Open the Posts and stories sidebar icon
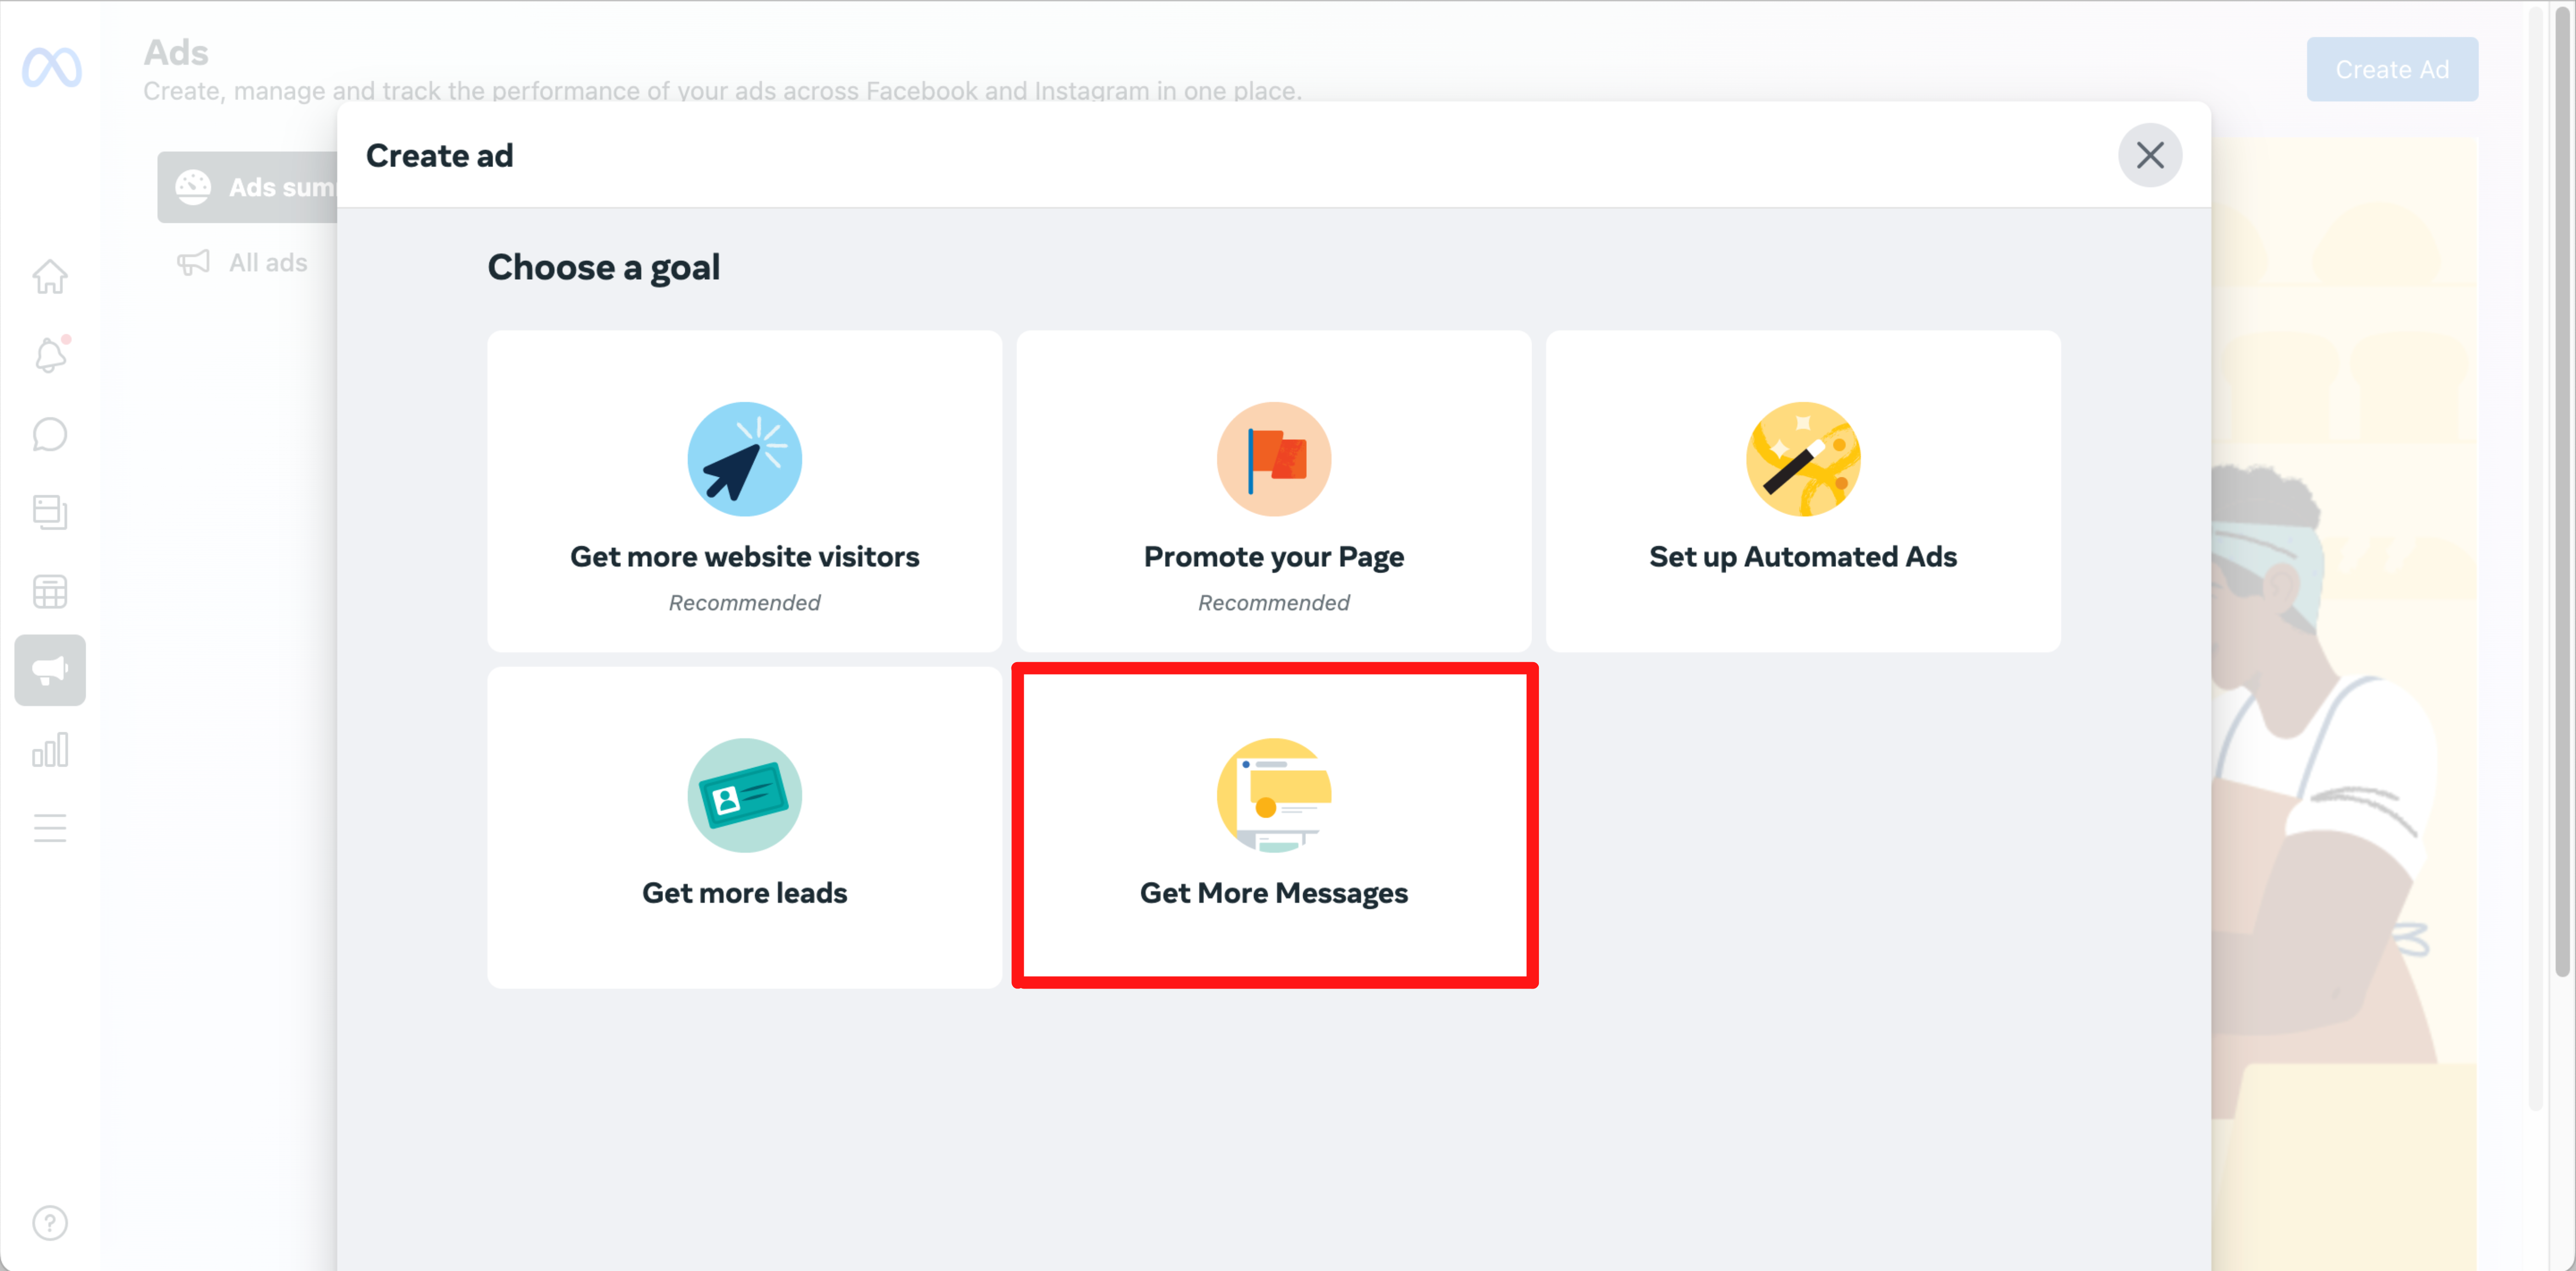The height and width of the screenshot is (1271, 2576). click(50, 512)
